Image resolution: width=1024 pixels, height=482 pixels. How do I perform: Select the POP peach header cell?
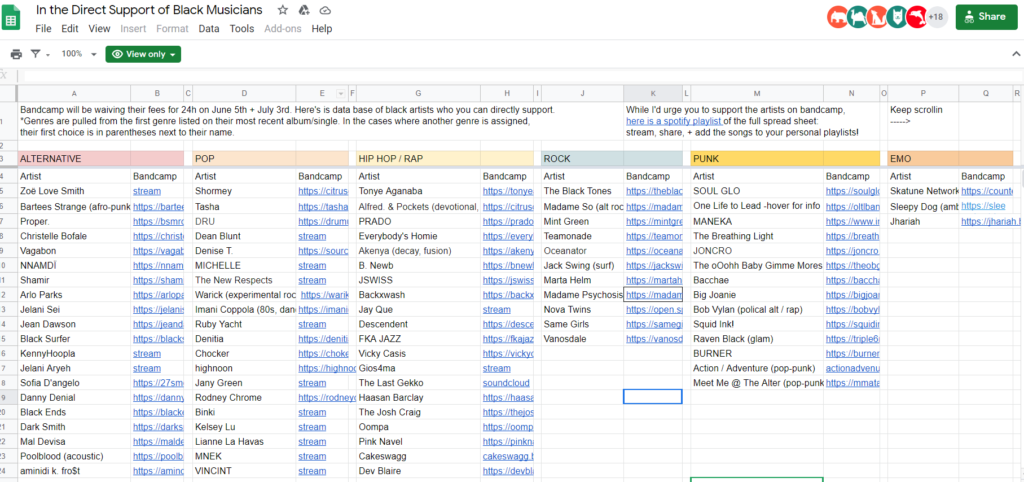(x=244, y=159)
